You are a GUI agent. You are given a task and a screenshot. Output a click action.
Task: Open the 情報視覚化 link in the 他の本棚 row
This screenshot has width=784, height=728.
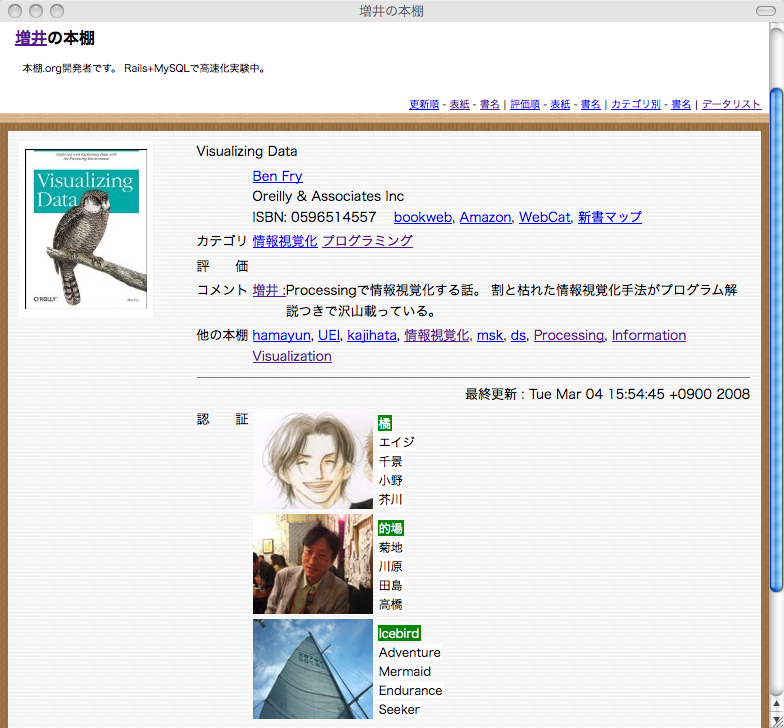tap(437, 335)
